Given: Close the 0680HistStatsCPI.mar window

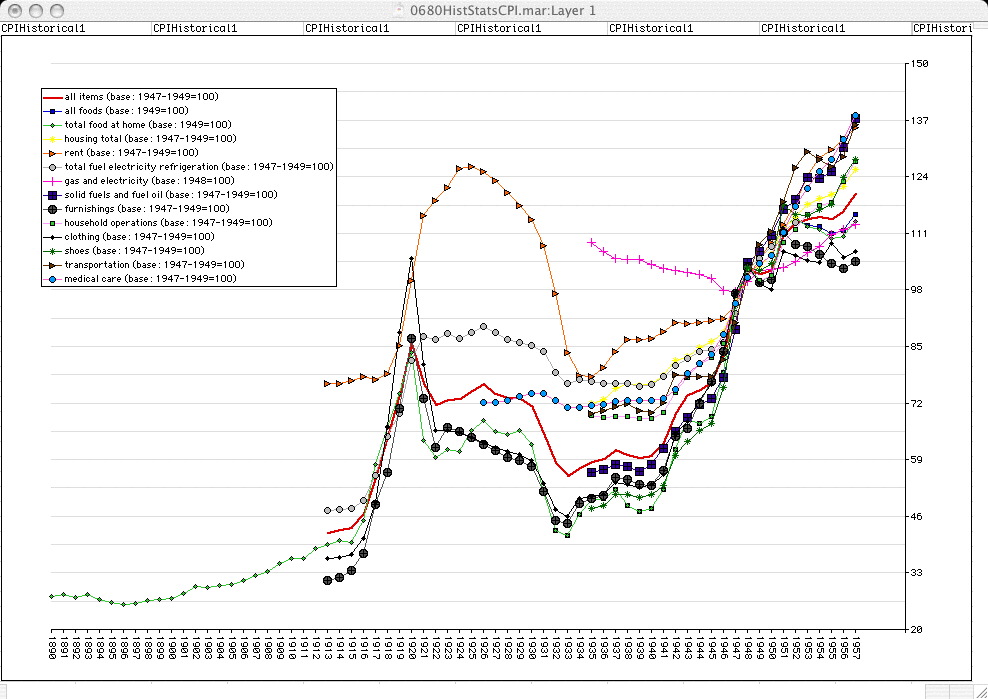Looking at the screenshot, I should coord(13,10).
